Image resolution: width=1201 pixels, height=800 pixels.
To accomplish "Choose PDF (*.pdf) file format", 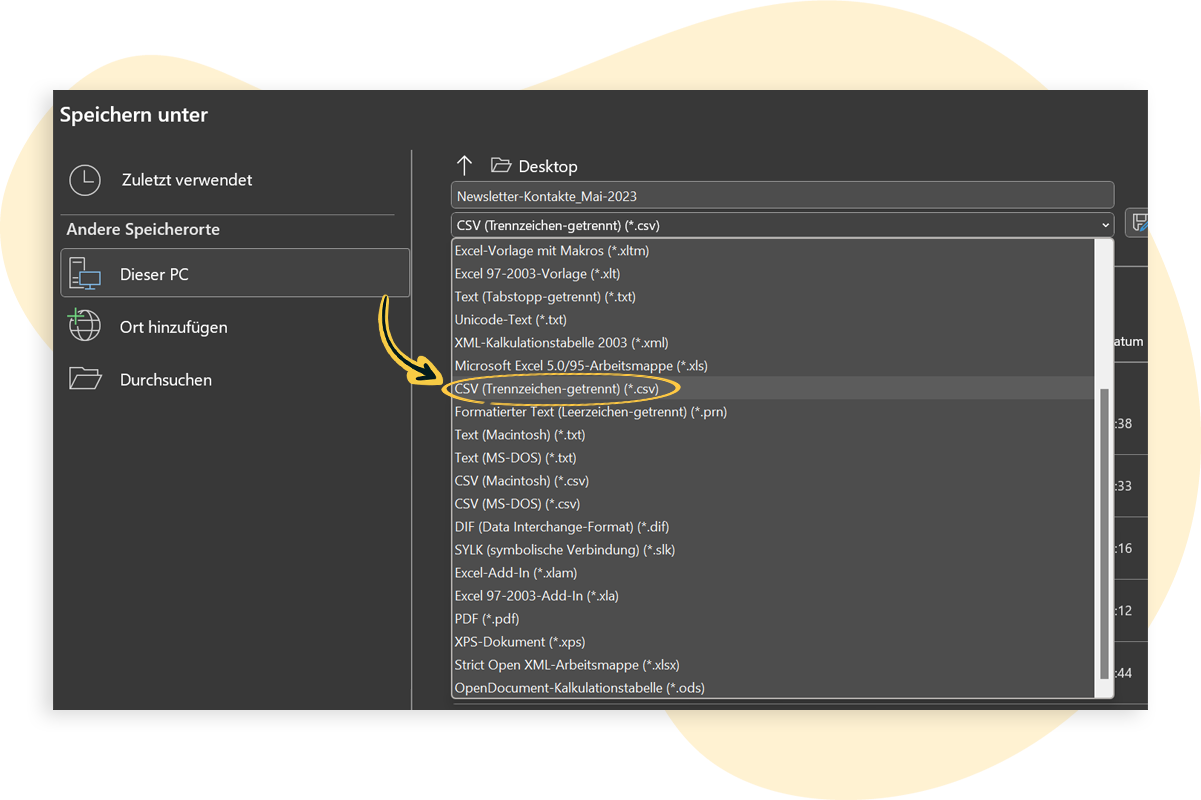I will [487, 619].
